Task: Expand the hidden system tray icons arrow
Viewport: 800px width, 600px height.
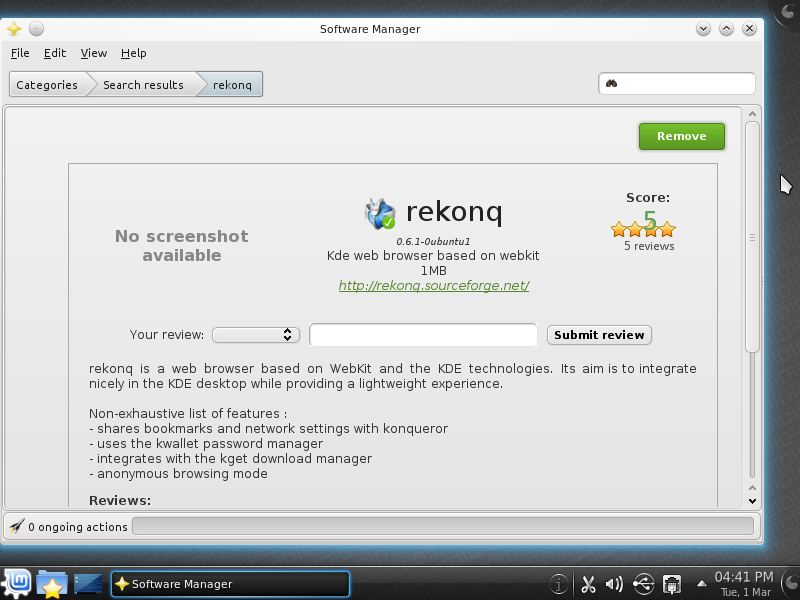Action: click(x=700, y=584)
